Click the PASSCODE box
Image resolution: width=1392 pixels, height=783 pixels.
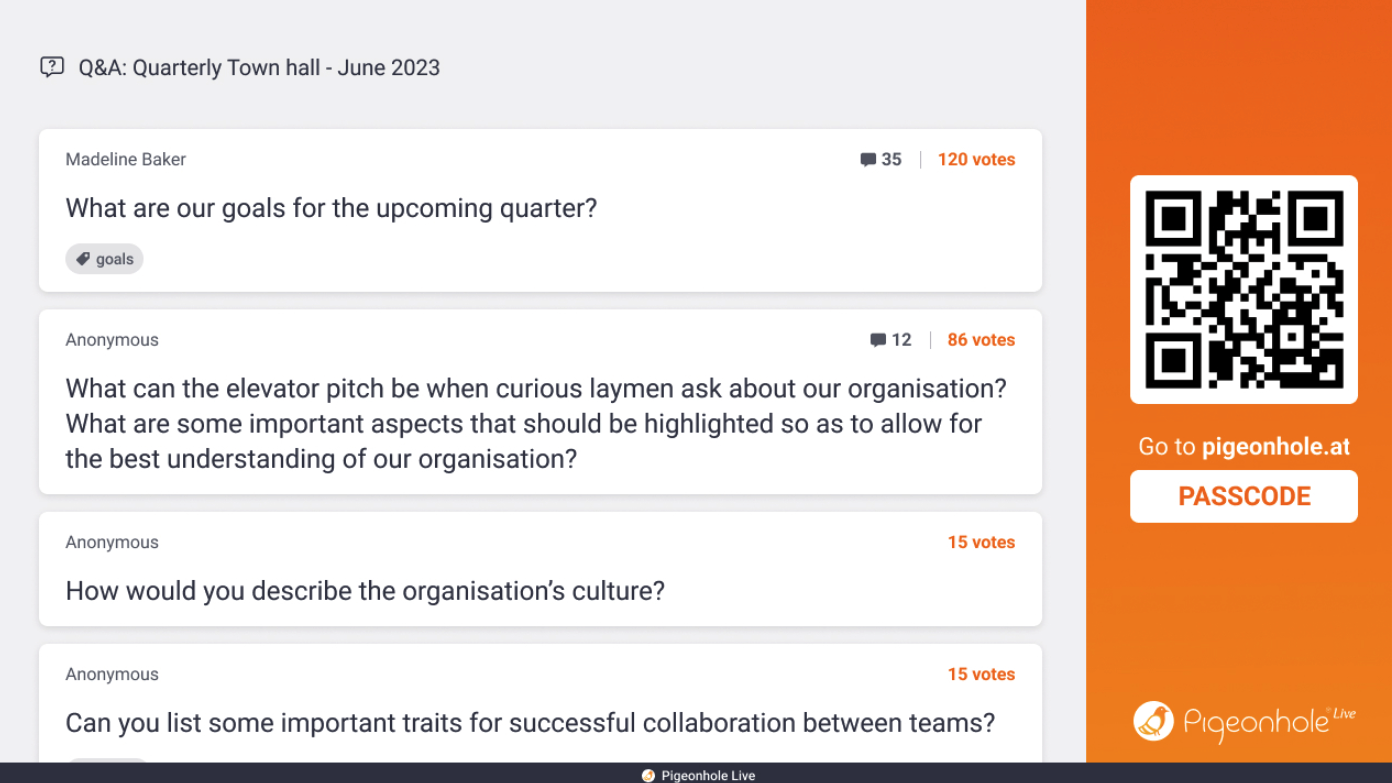pyautogui.click(x=1243, y=496)
